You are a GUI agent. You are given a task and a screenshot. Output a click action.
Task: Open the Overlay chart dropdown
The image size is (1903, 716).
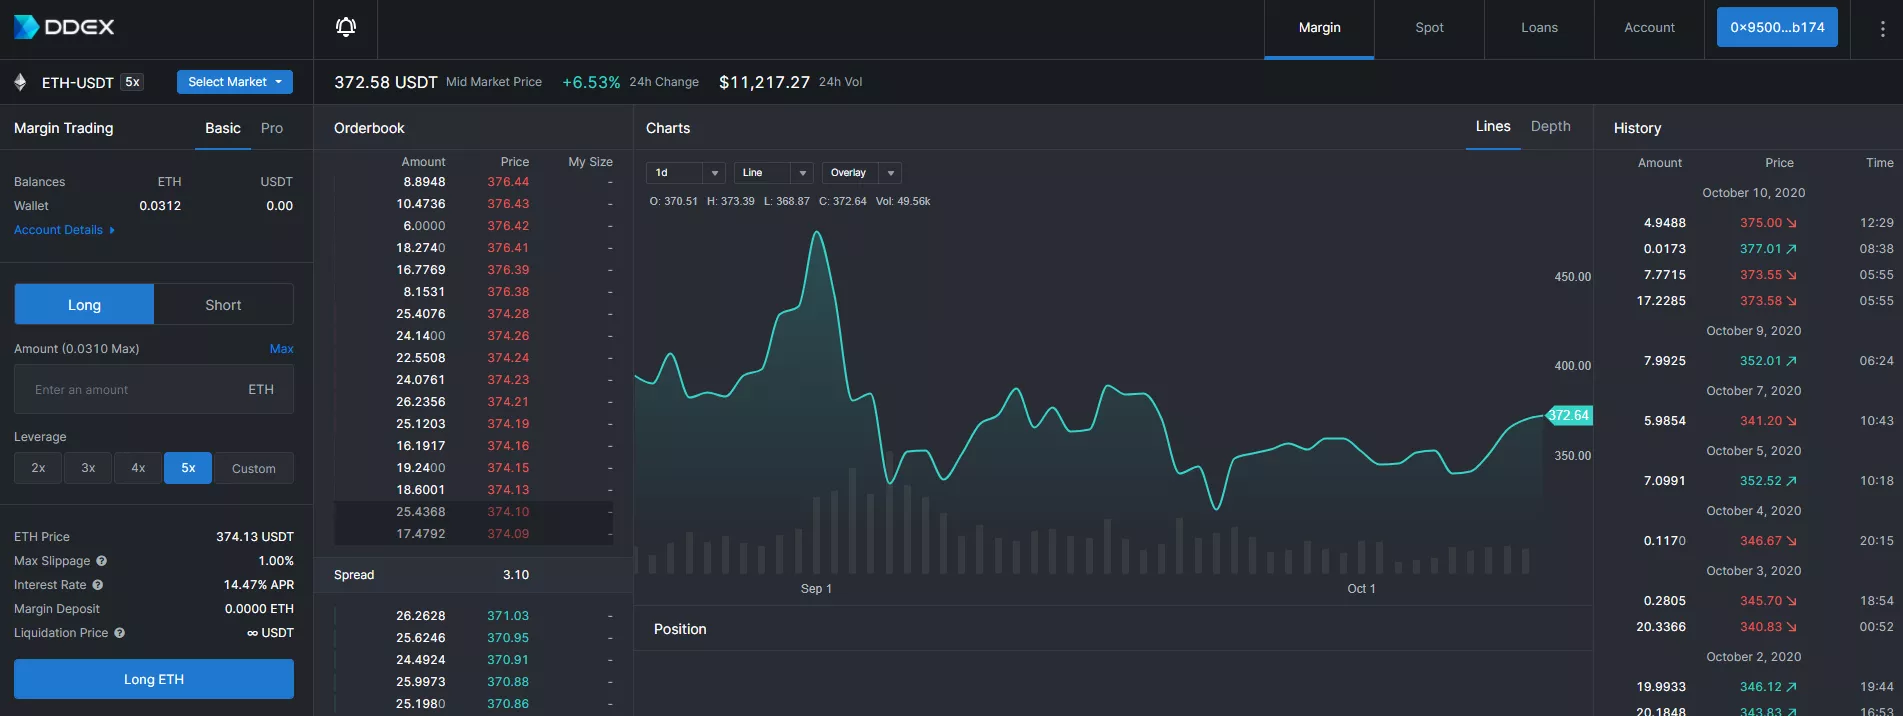point(862,173)
